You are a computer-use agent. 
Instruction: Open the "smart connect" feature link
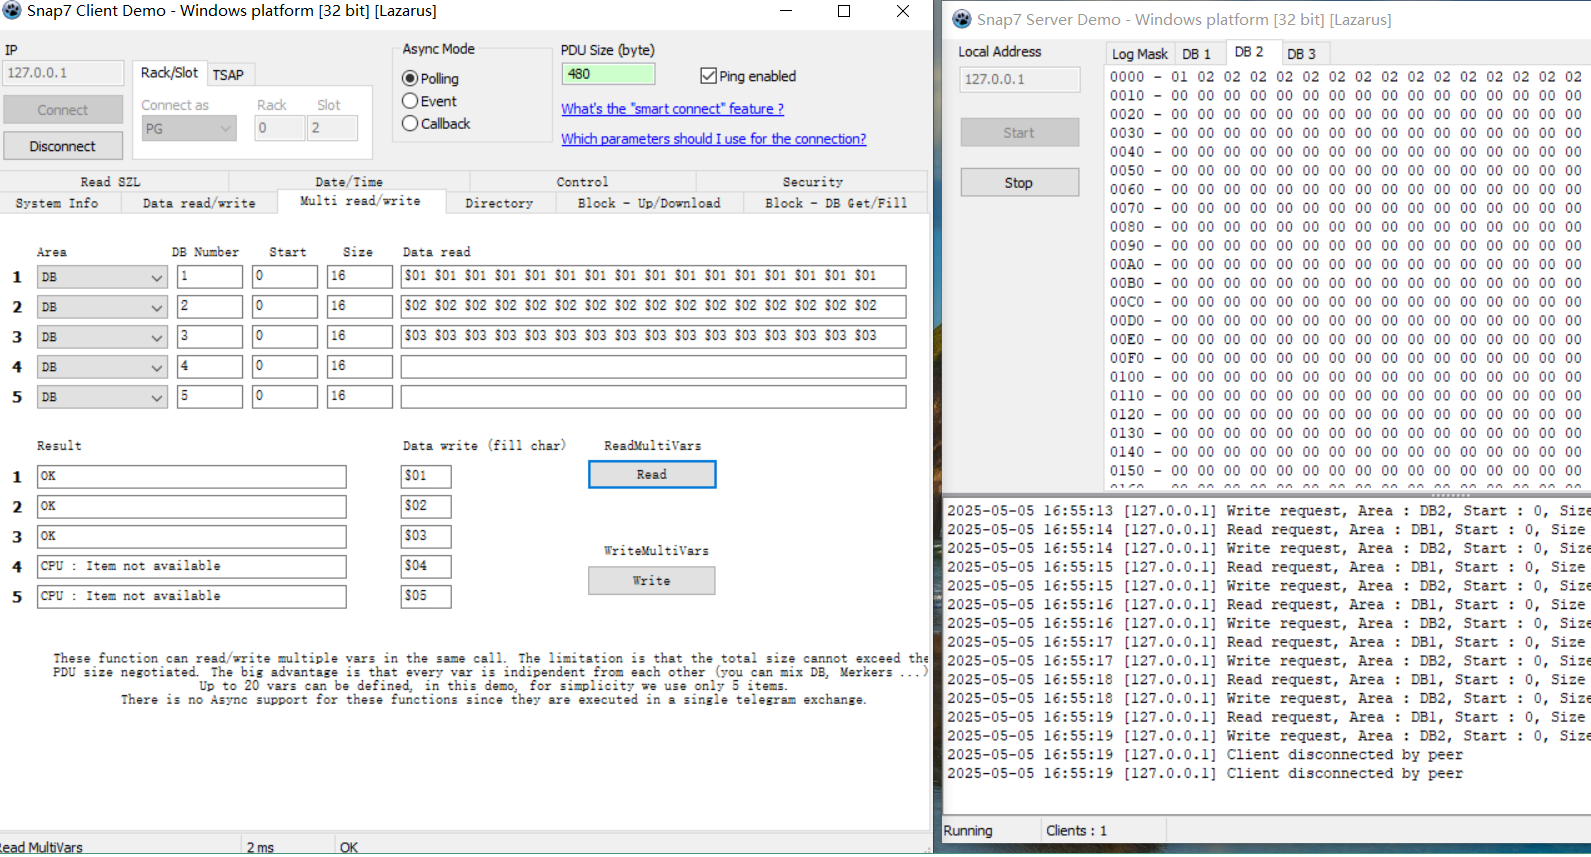[672, 109]
